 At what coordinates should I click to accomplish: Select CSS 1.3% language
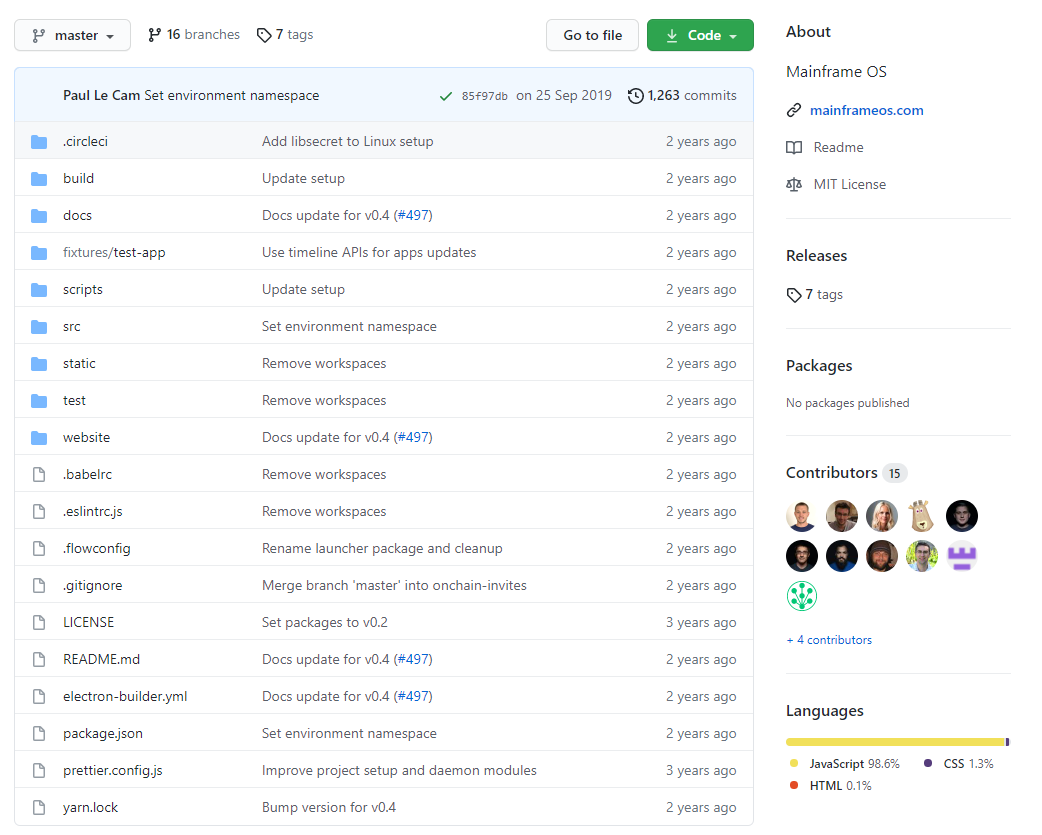click(x=958, y=764)
